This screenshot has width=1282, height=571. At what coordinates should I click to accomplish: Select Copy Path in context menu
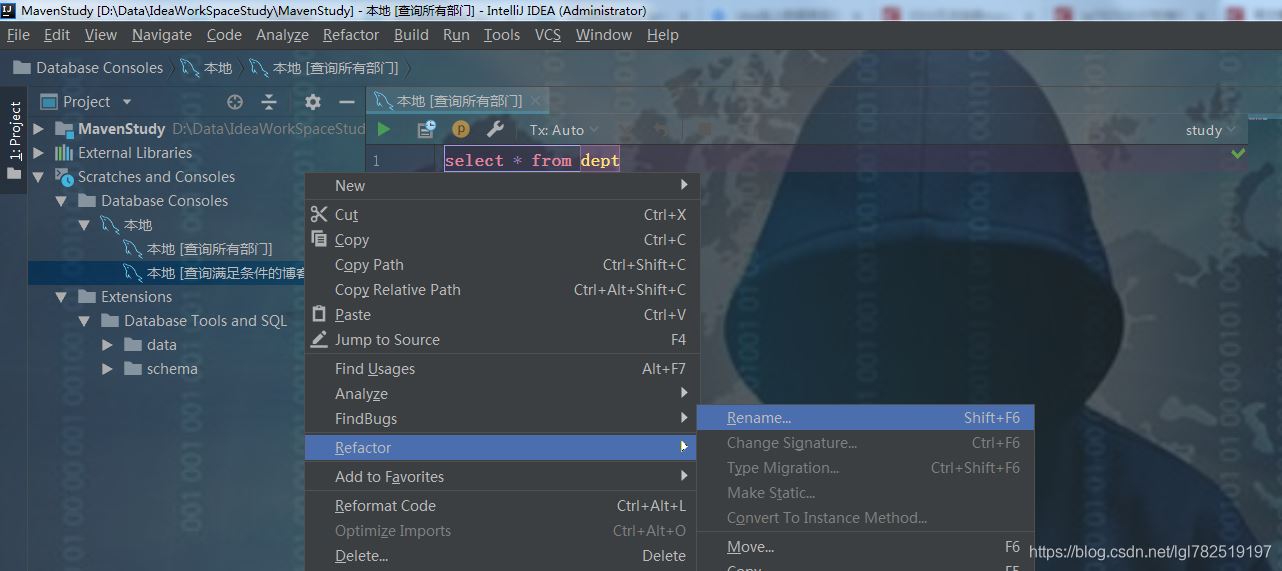click(500, 265)
